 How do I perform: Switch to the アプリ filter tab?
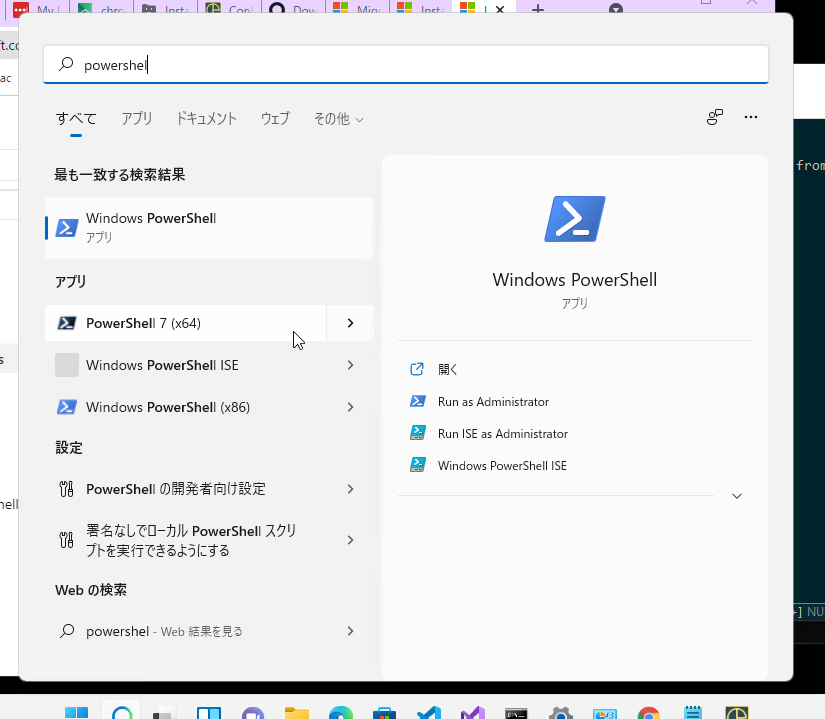pyautogui.click(x=137, y=118)
